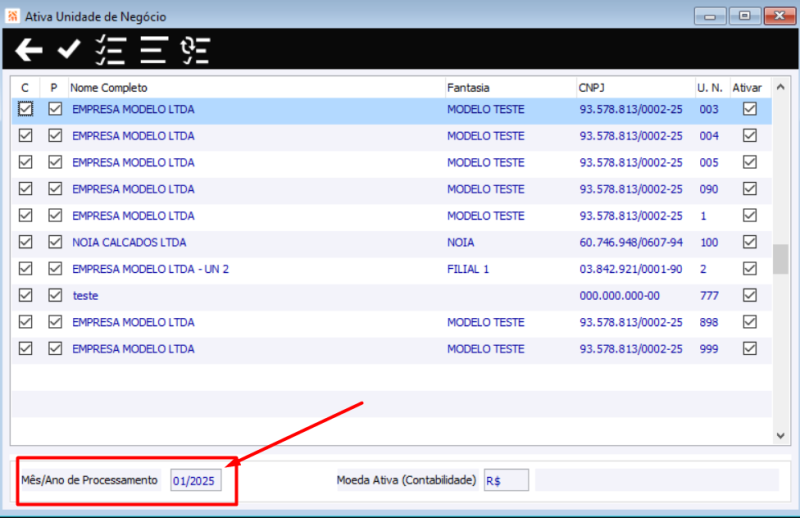Click the C column header
Image resolution: width=800 pixels, height=518 pixels.
tap(25, 88)
